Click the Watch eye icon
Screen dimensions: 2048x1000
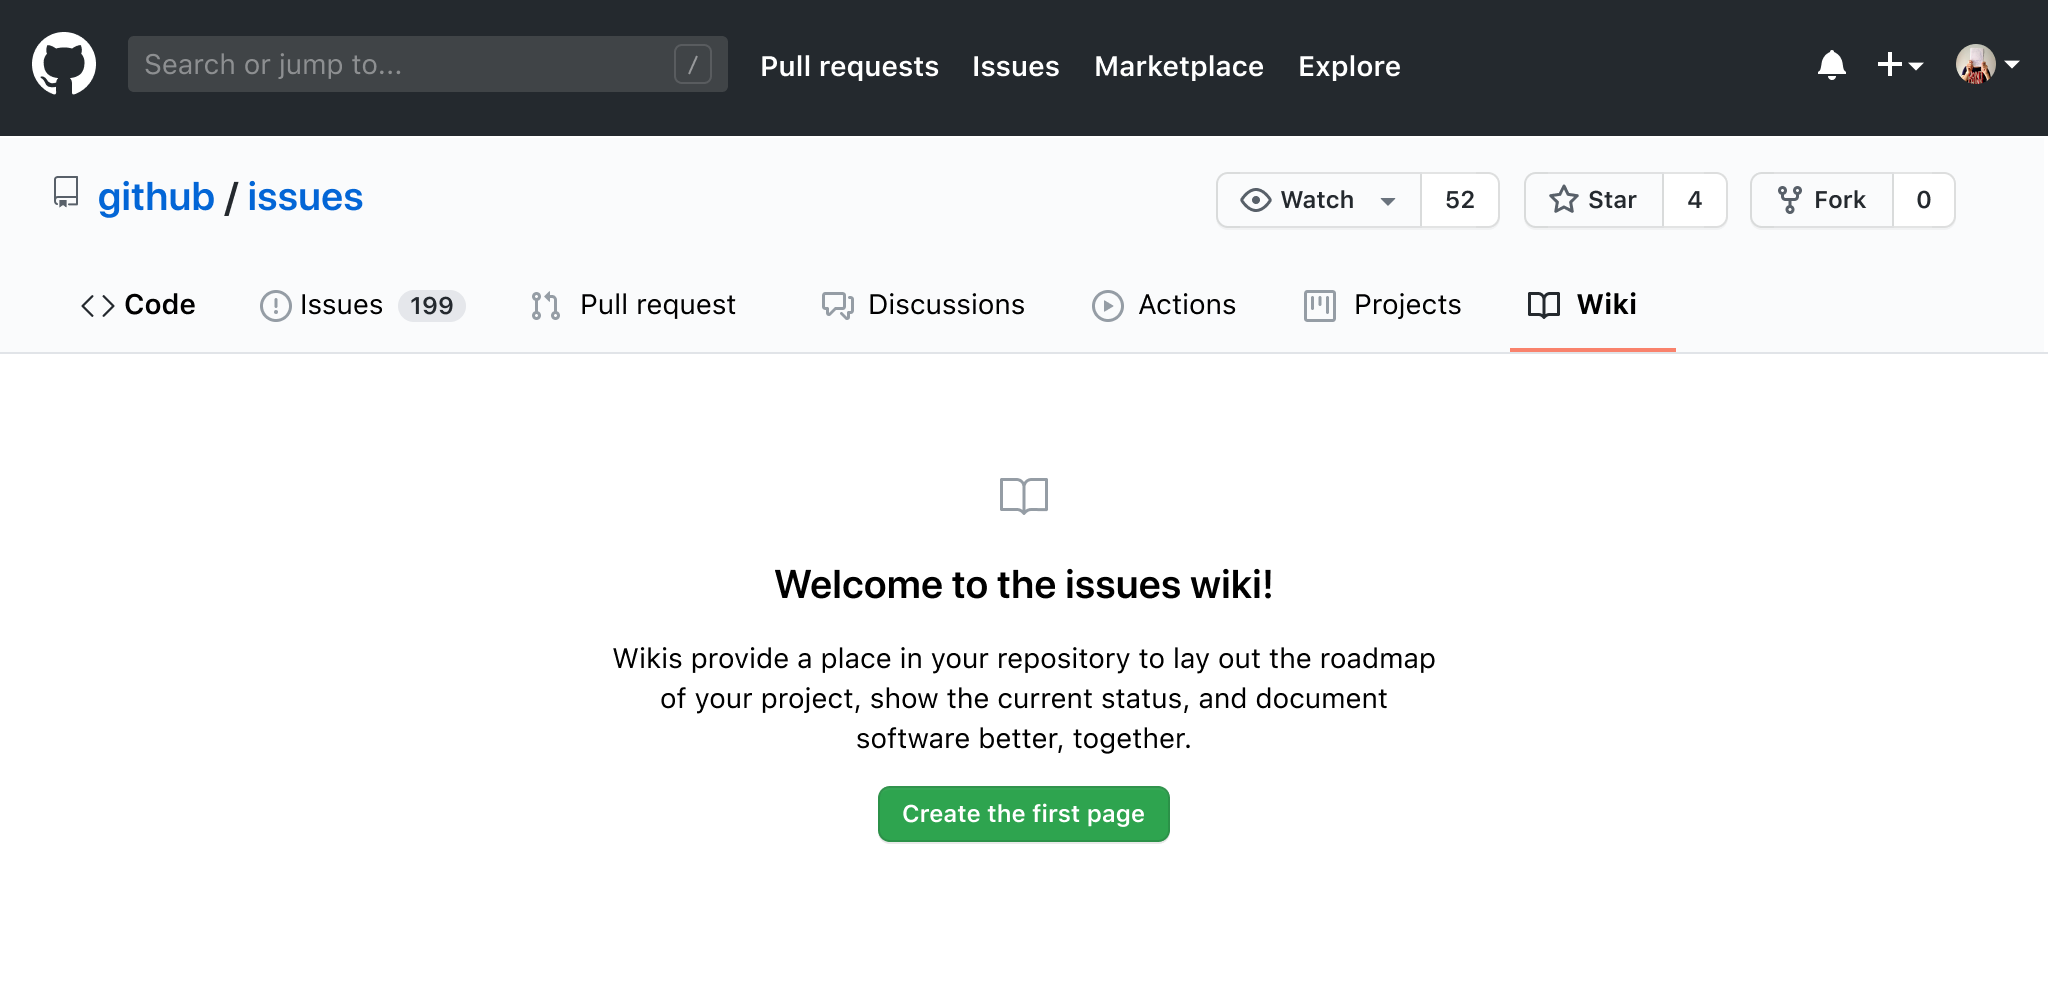(1255, 200)
